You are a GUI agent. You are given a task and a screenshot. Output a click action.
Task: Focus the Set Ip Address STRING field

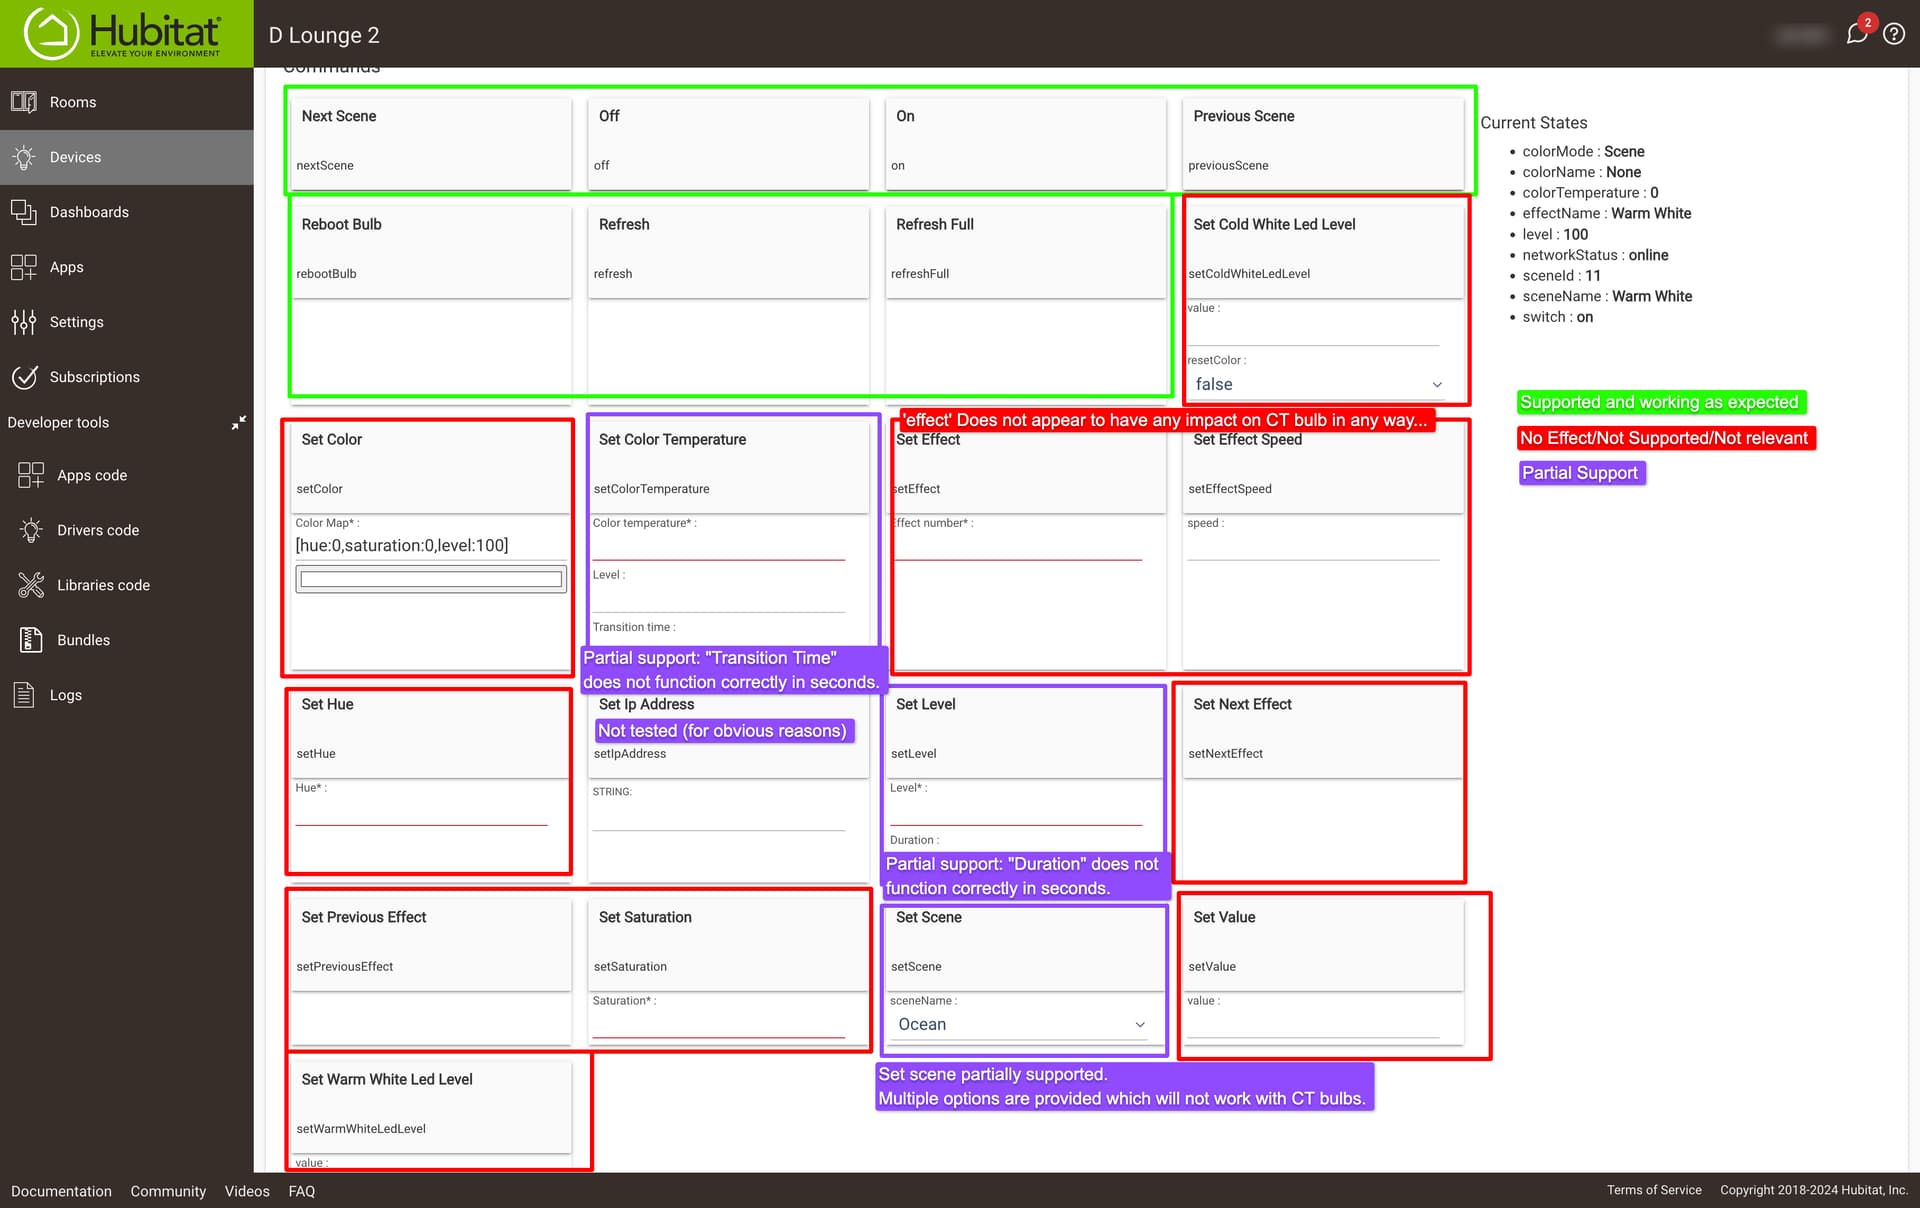pyautogui.click(x=719, y=816)
